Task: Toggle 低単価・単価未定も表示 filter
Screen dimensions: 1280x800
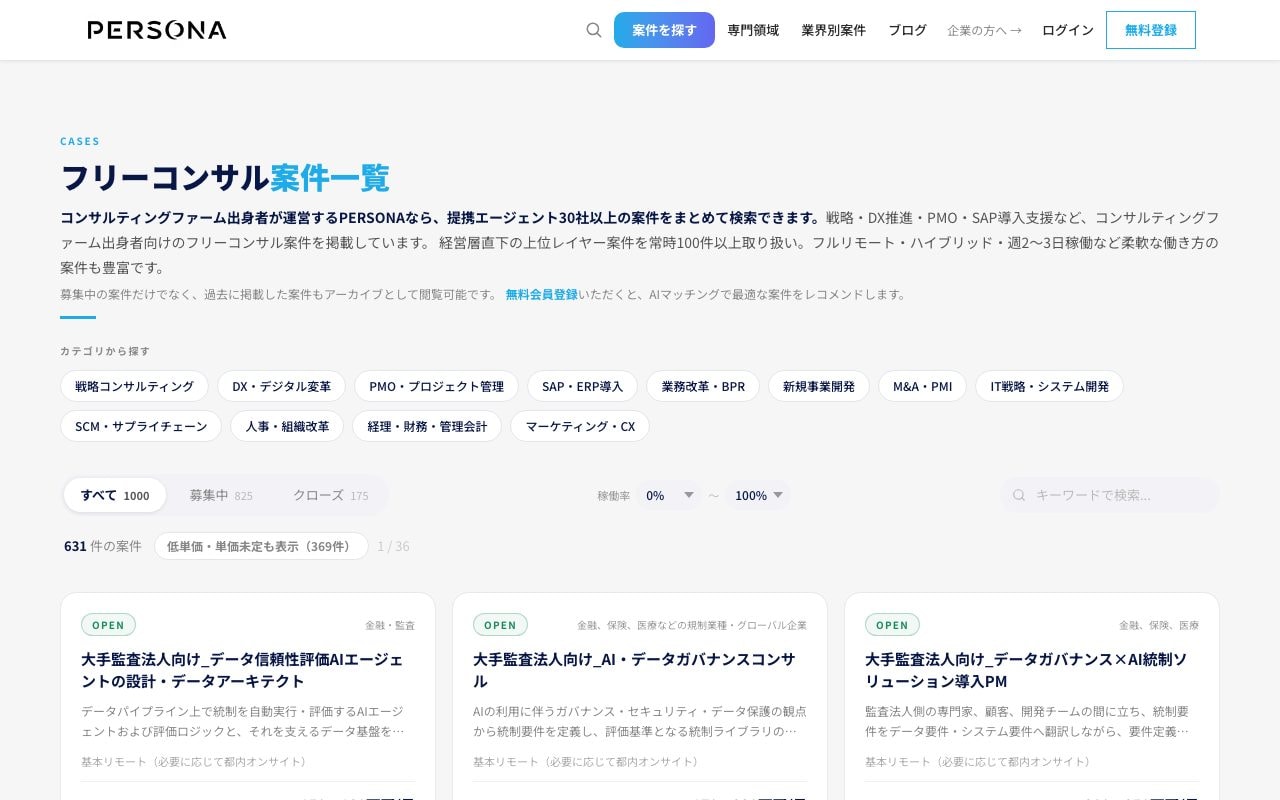Action: (261, 546)
